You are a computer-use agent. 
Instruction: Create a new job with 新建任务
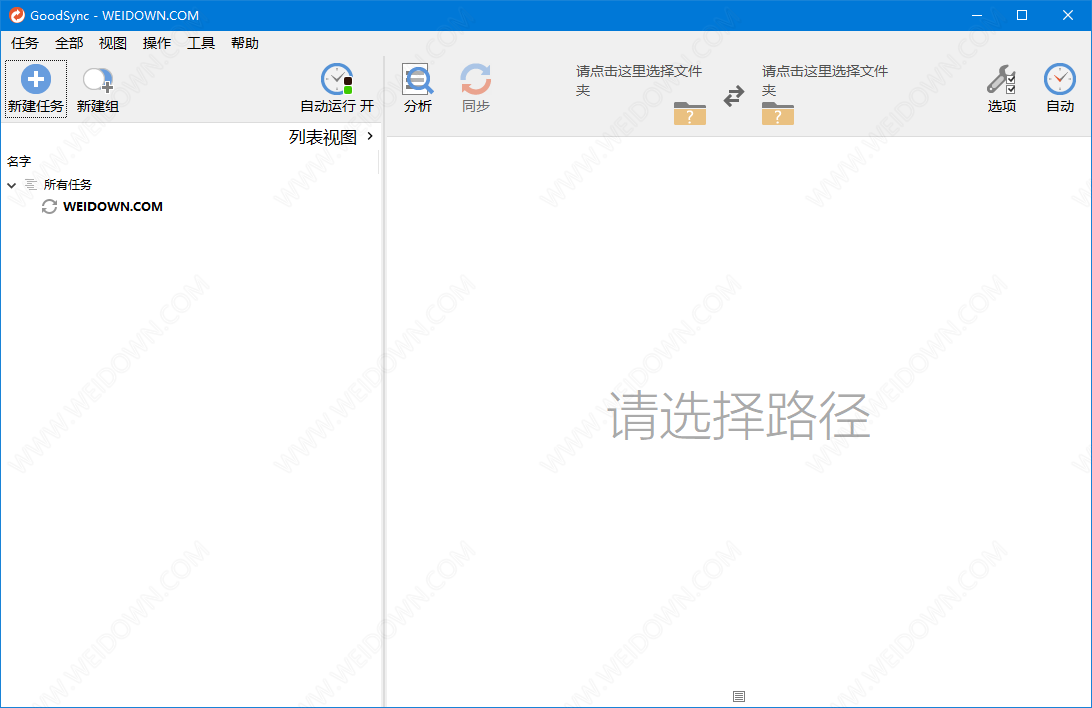pos(36,88)
